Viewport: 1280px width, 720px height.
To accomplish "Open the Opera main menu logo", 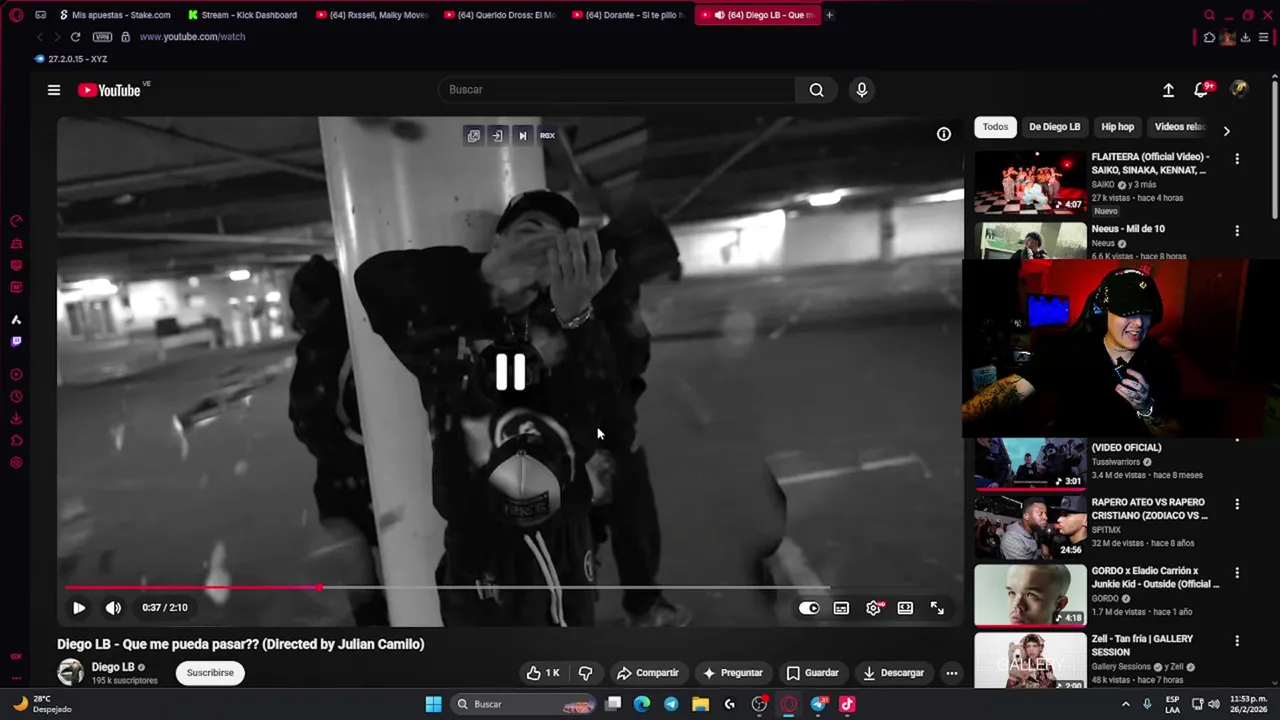I will click(x=16, y=15).
